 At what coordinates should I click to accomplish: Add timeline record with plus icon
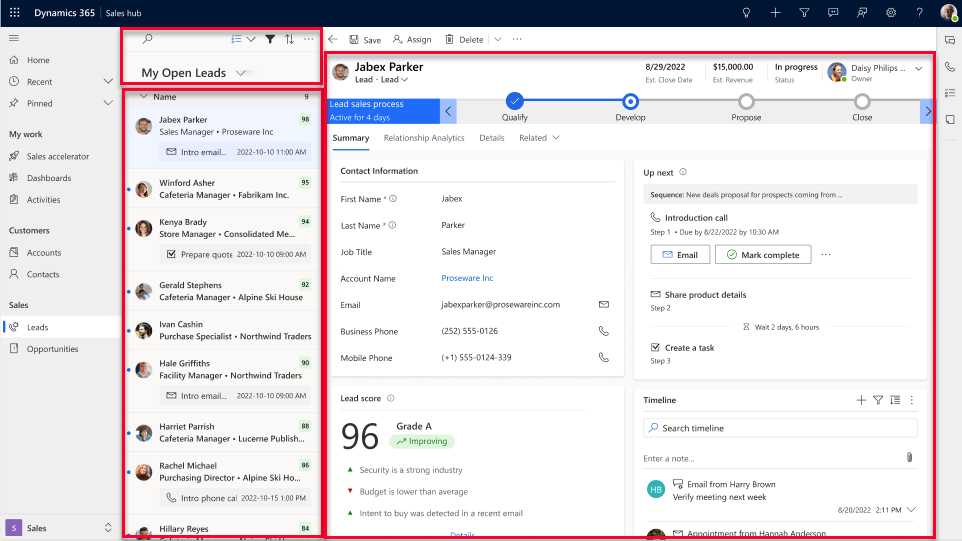[861, 400]
